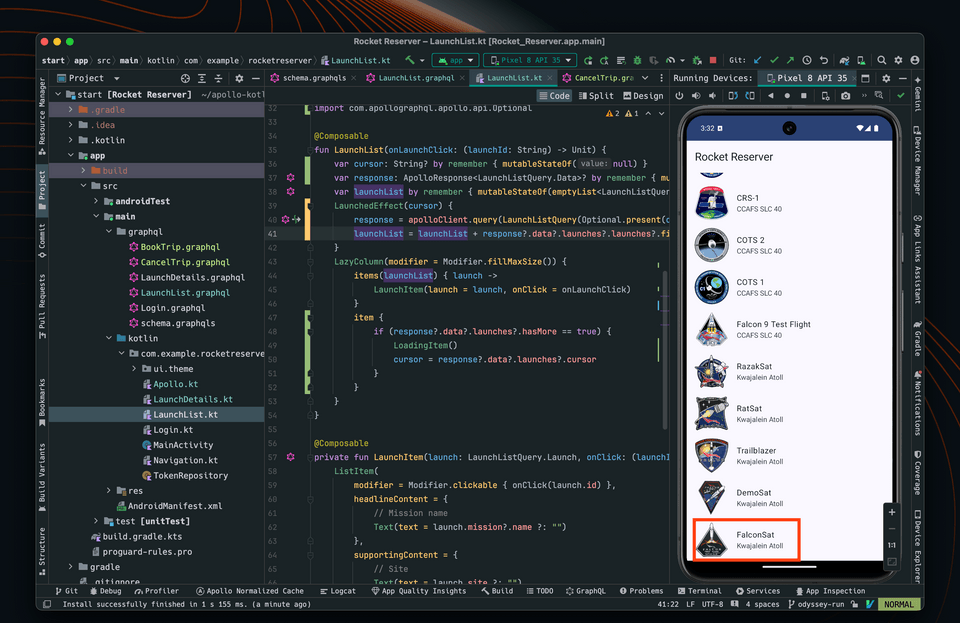Collapse the graphql folder
This screenshot has height=623, width=960.
pos(108,231)
